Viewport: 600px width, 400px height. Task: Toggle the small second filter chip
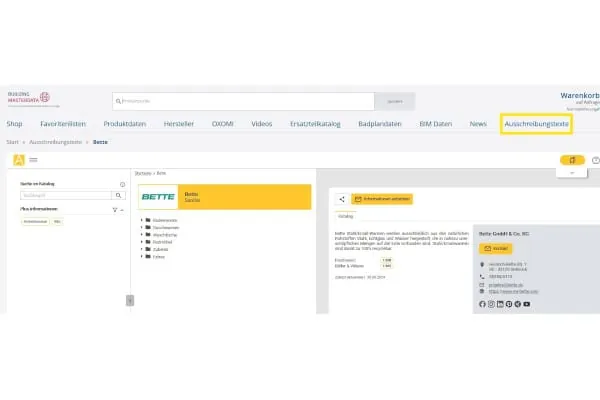57,222
